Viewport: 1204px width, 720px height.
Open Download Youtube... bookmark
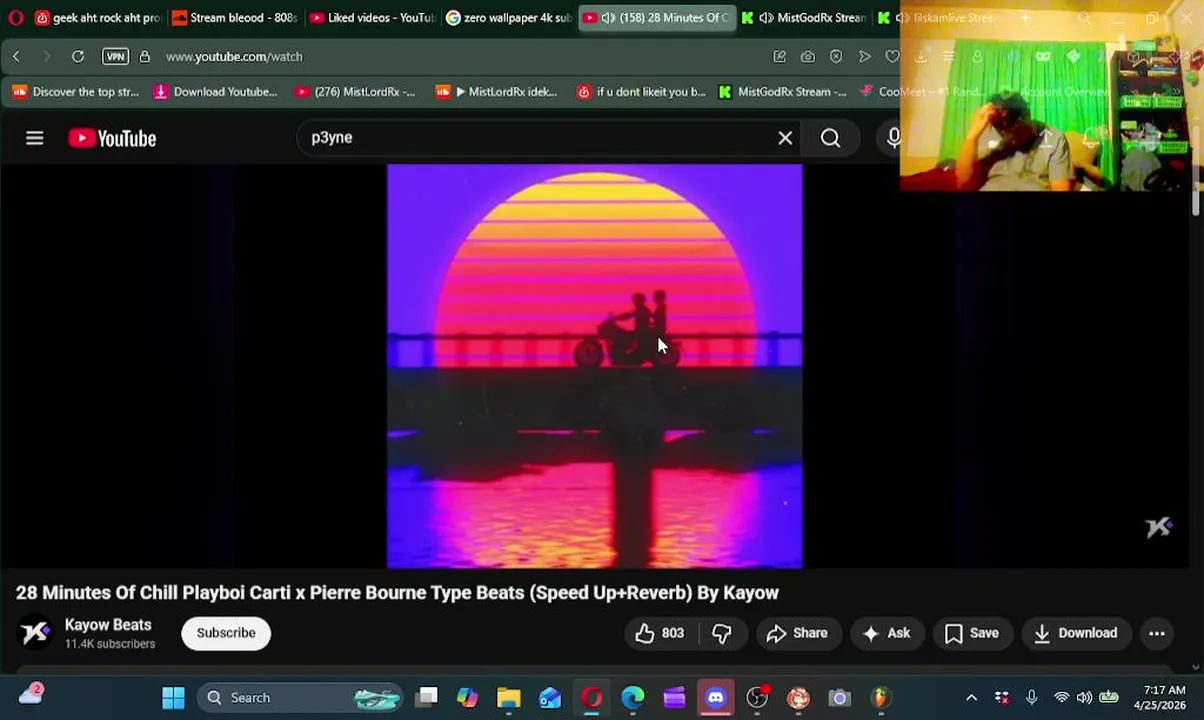pyautogui.click(x=216, y=92)
